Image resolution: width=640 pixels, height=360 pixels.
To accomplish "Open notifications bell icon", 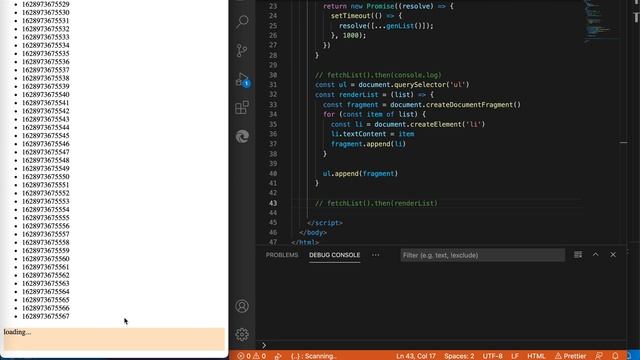I will pos(615,356).
